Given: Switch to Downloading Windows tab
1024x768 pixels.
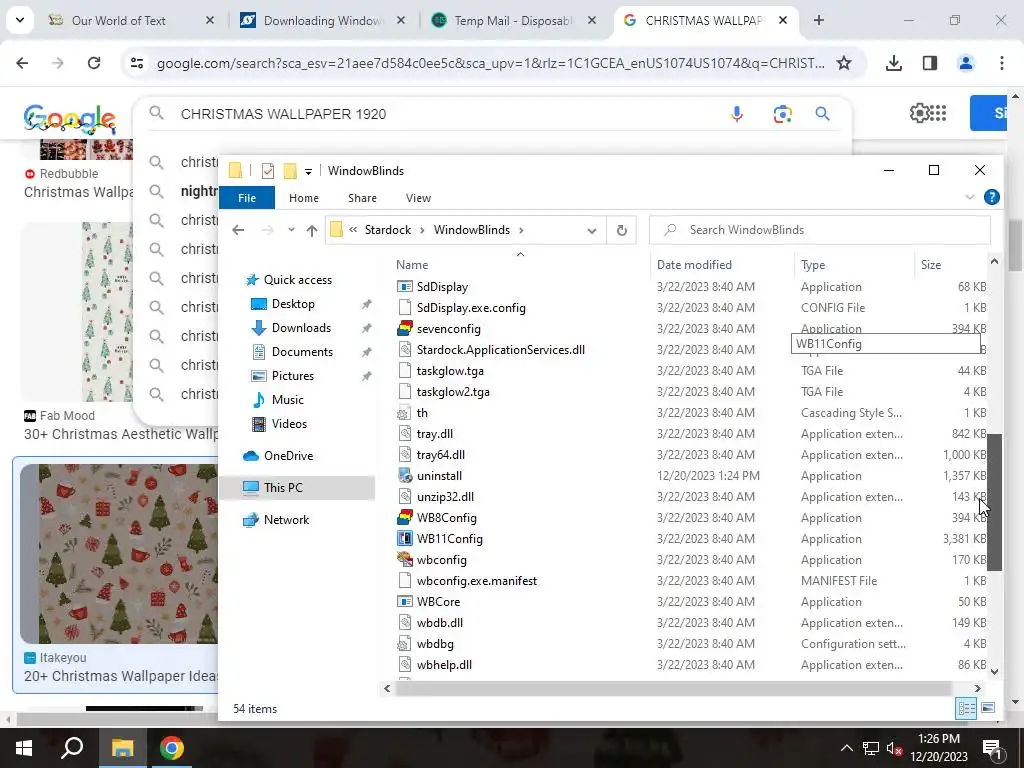Looking at the screenshot, I should point(322,20).
